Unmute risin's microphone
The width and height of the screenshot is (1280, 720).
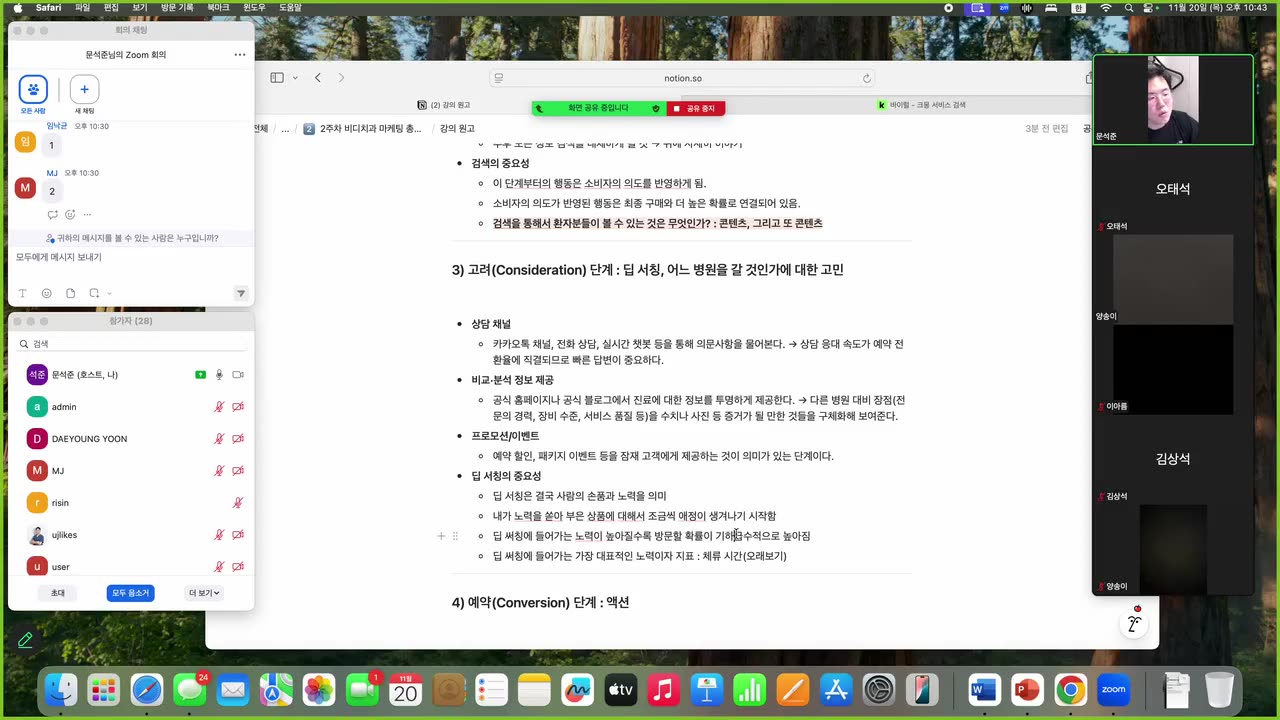tap(238, 503)
